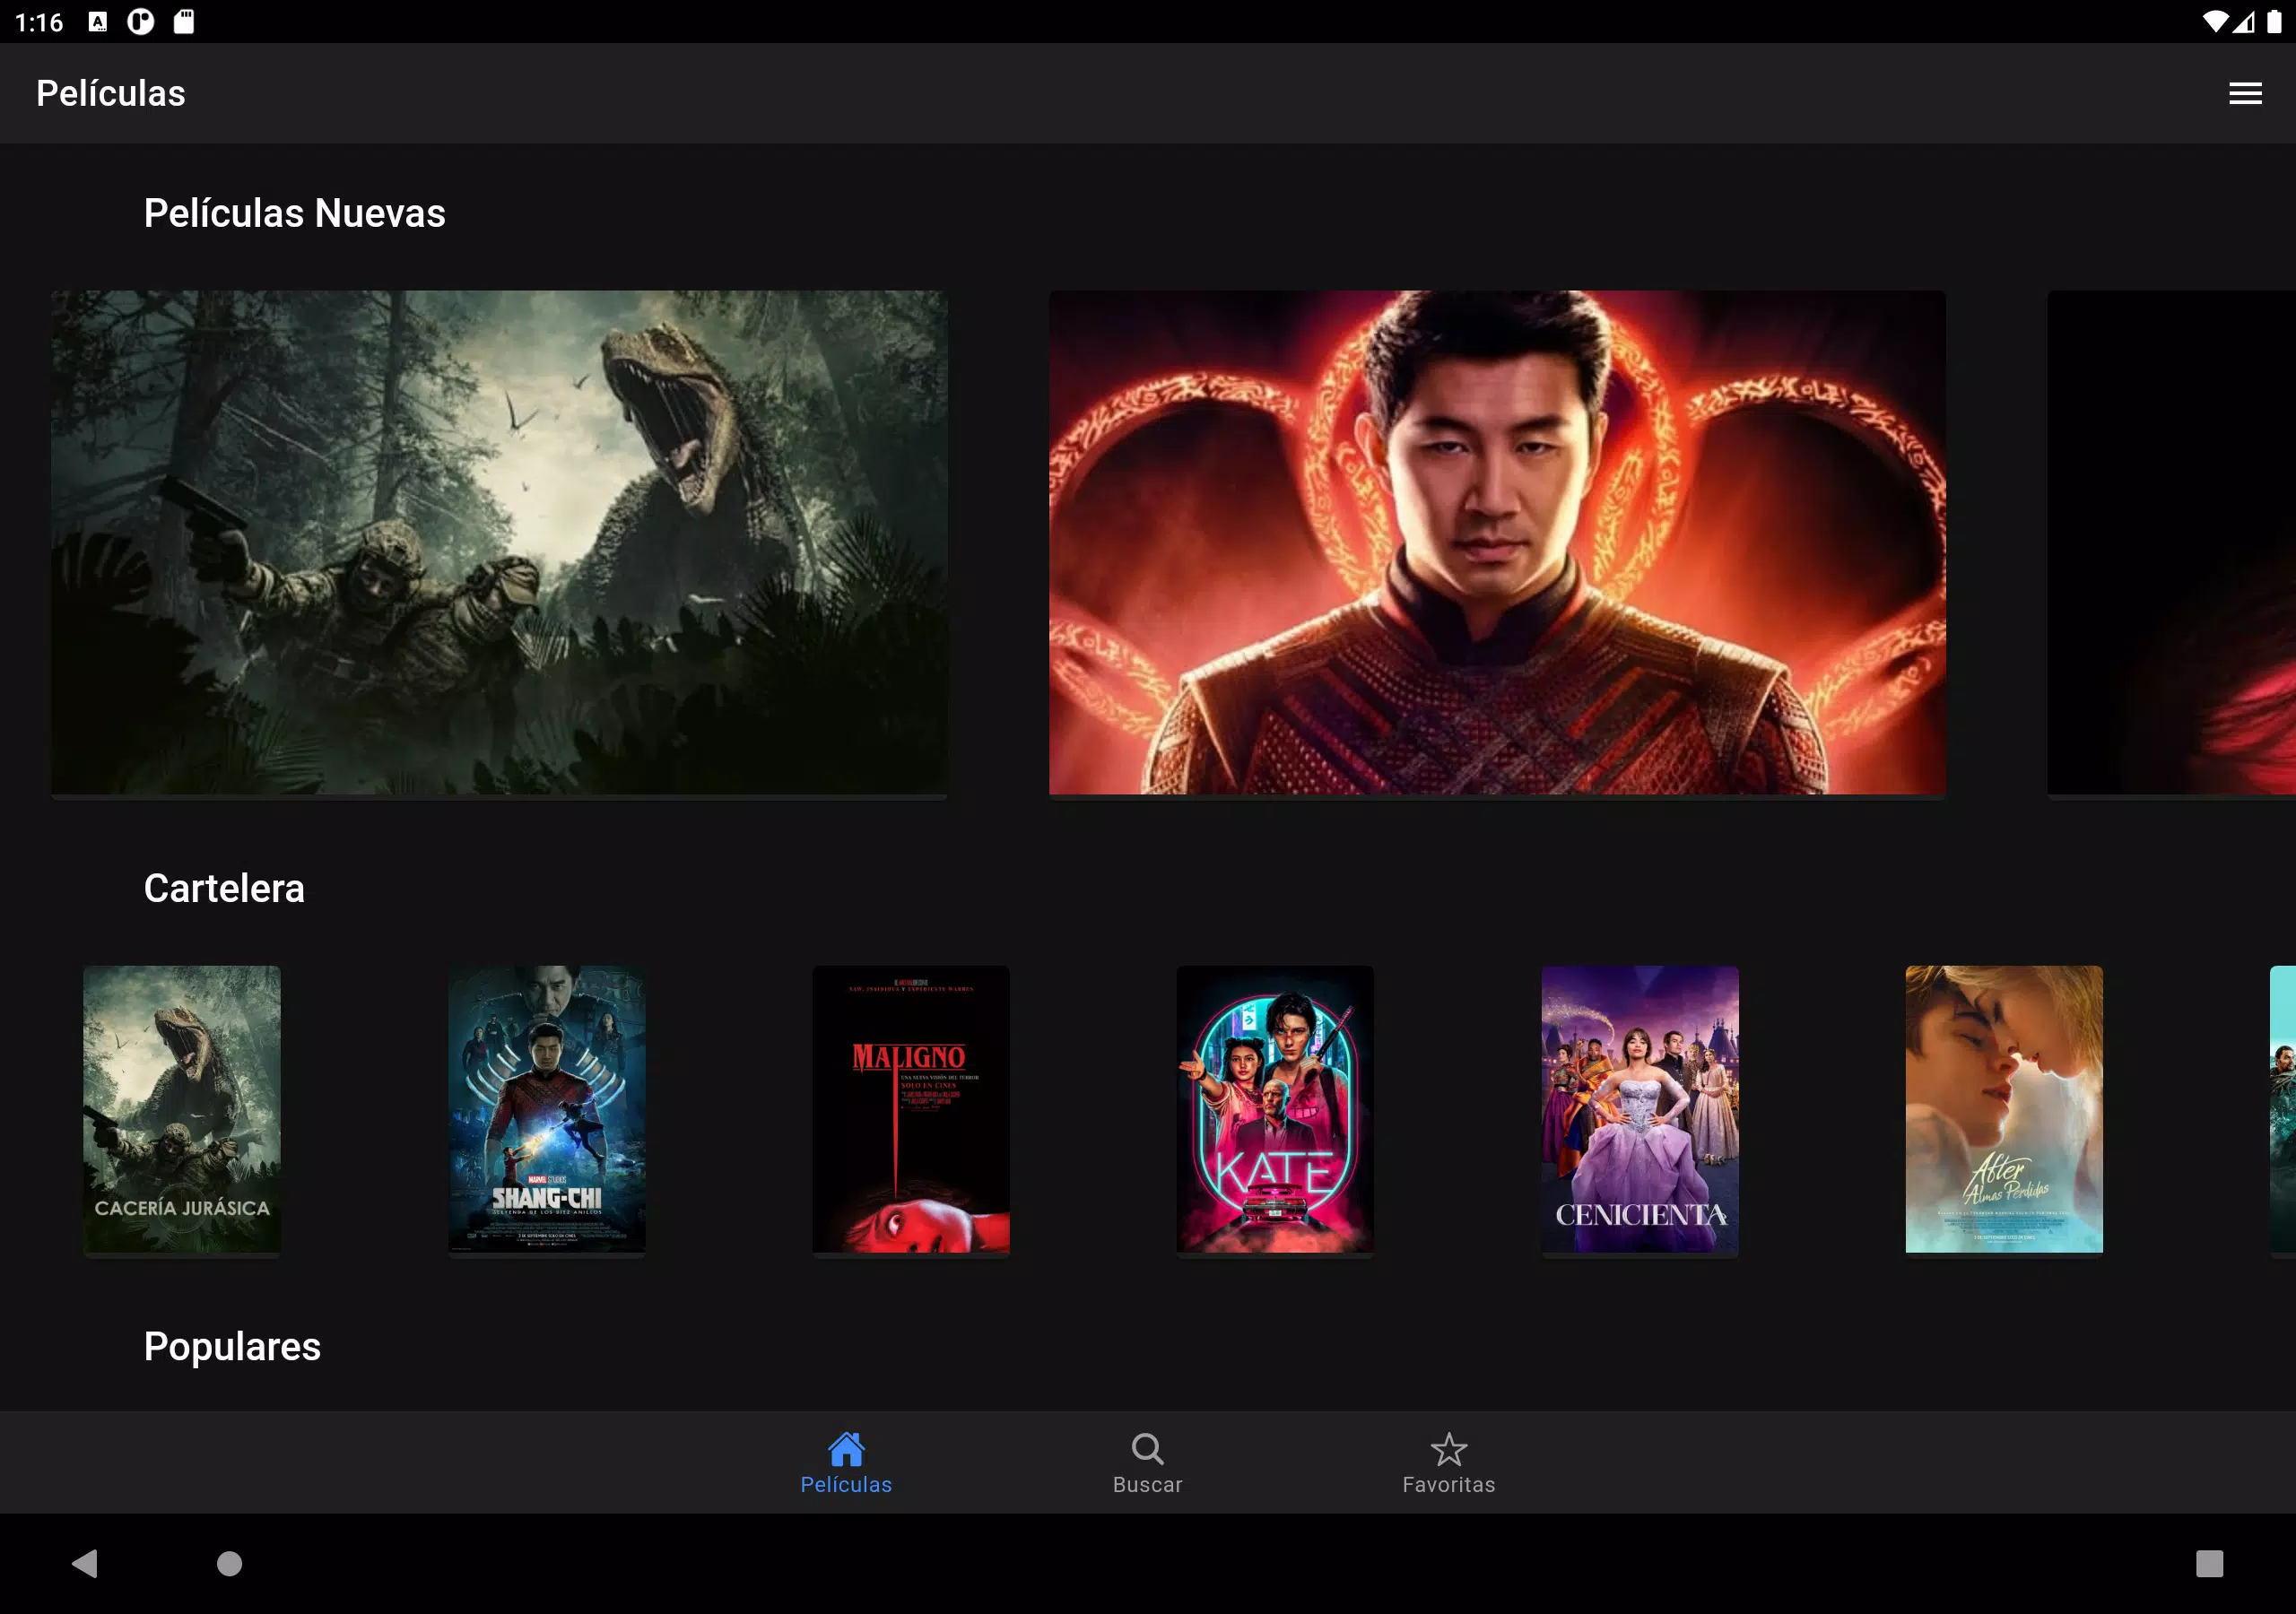Open the Kate movie poster
Image resolution: width=2296 pixels, height=1614 pixels.
point(1275,1109)
